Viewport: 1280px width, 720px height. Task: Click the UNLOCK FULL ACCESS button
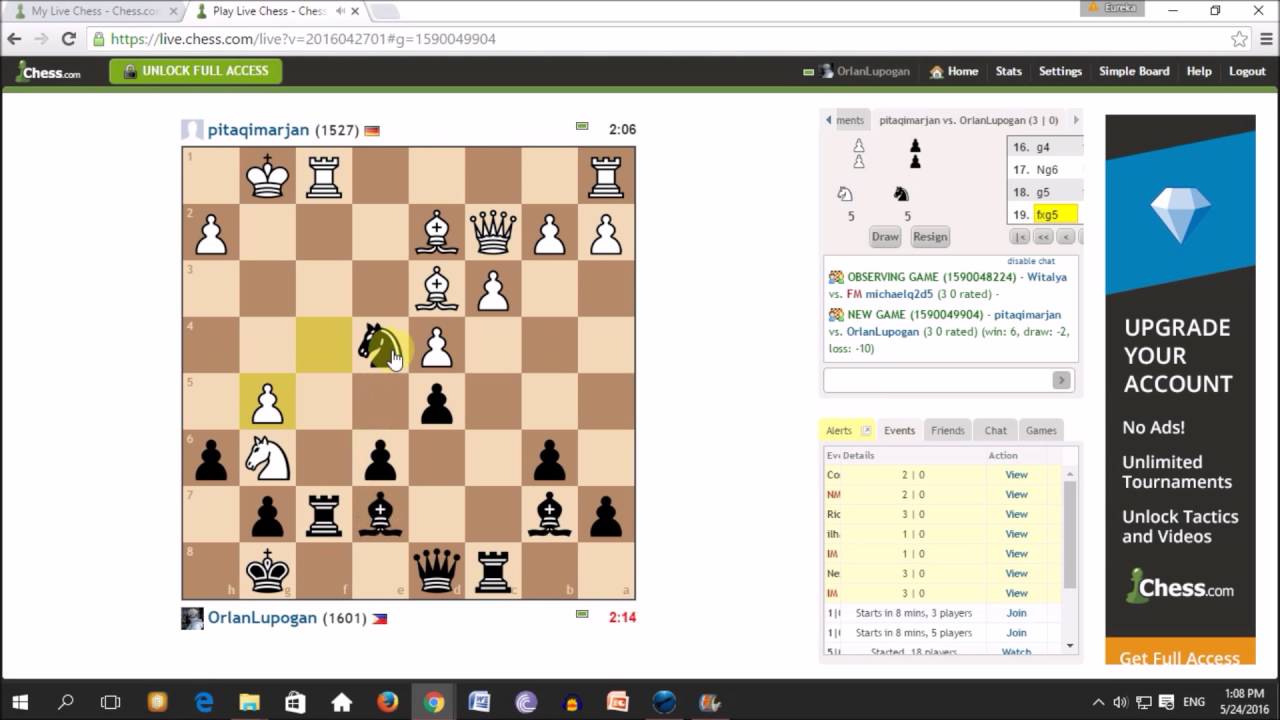[195, 71]
